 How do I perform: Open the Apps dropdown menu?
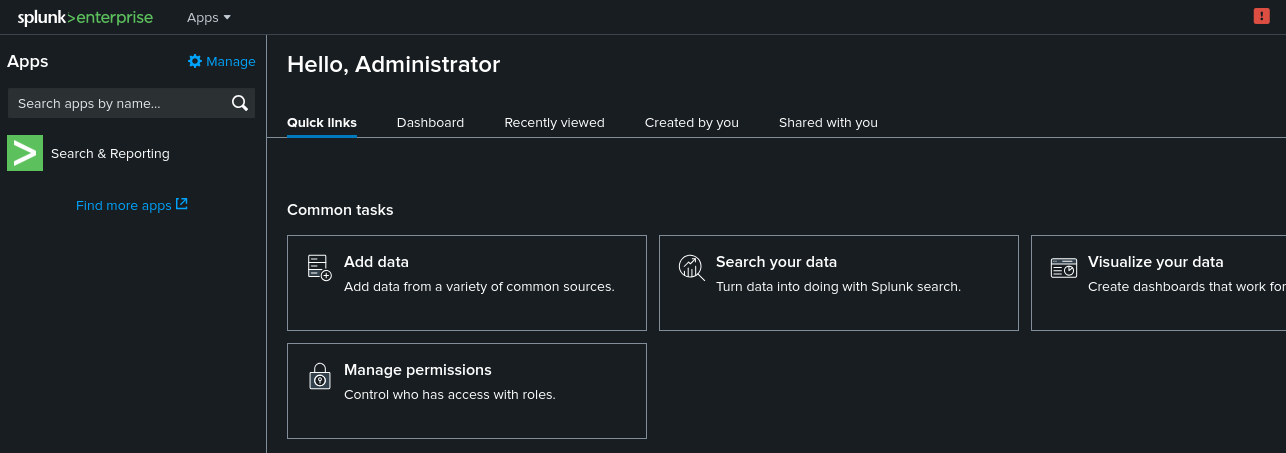[209, 17]
